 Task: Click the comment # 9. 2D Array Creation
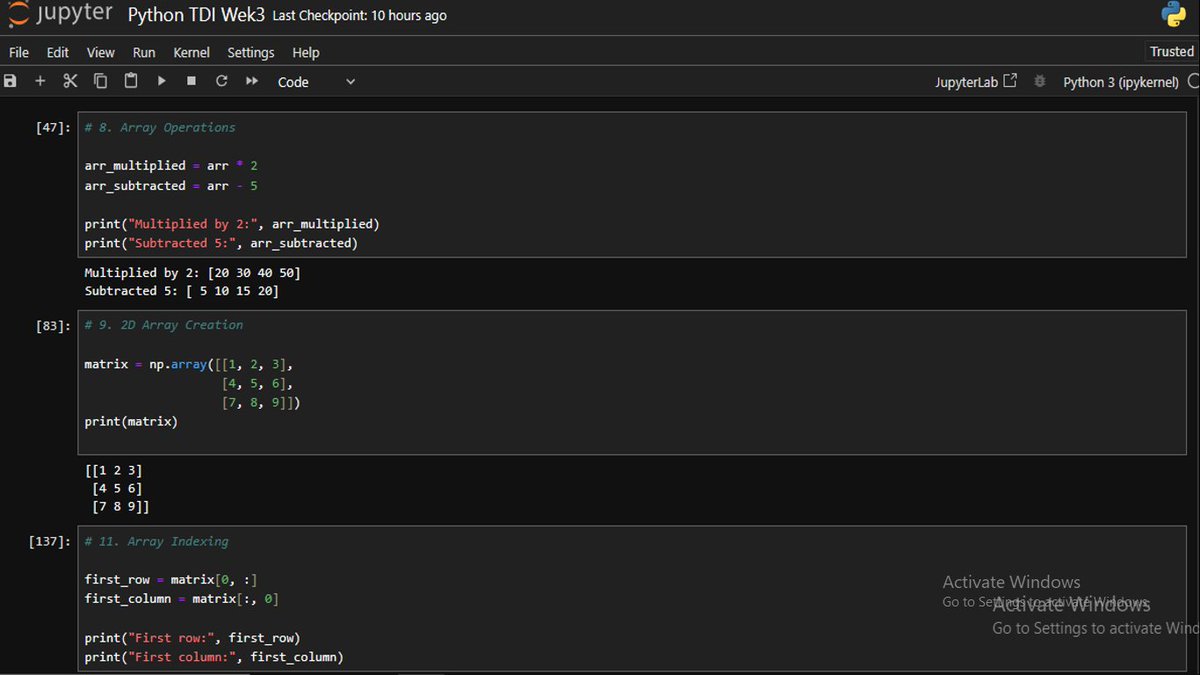point(164,326)
